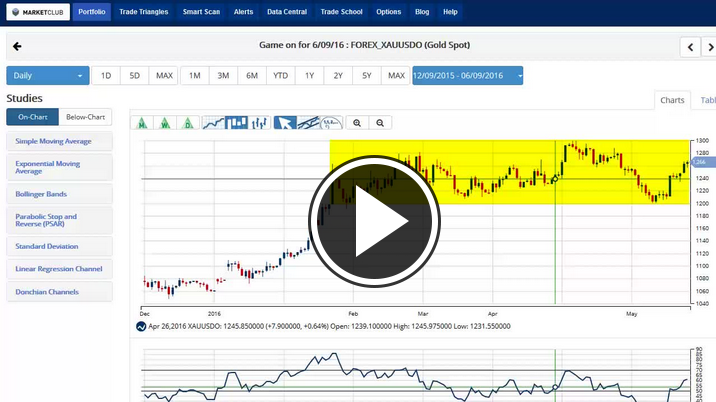The image size is (716, 402).
Task: Play the video with the play button
Action: tap(374, 222)
